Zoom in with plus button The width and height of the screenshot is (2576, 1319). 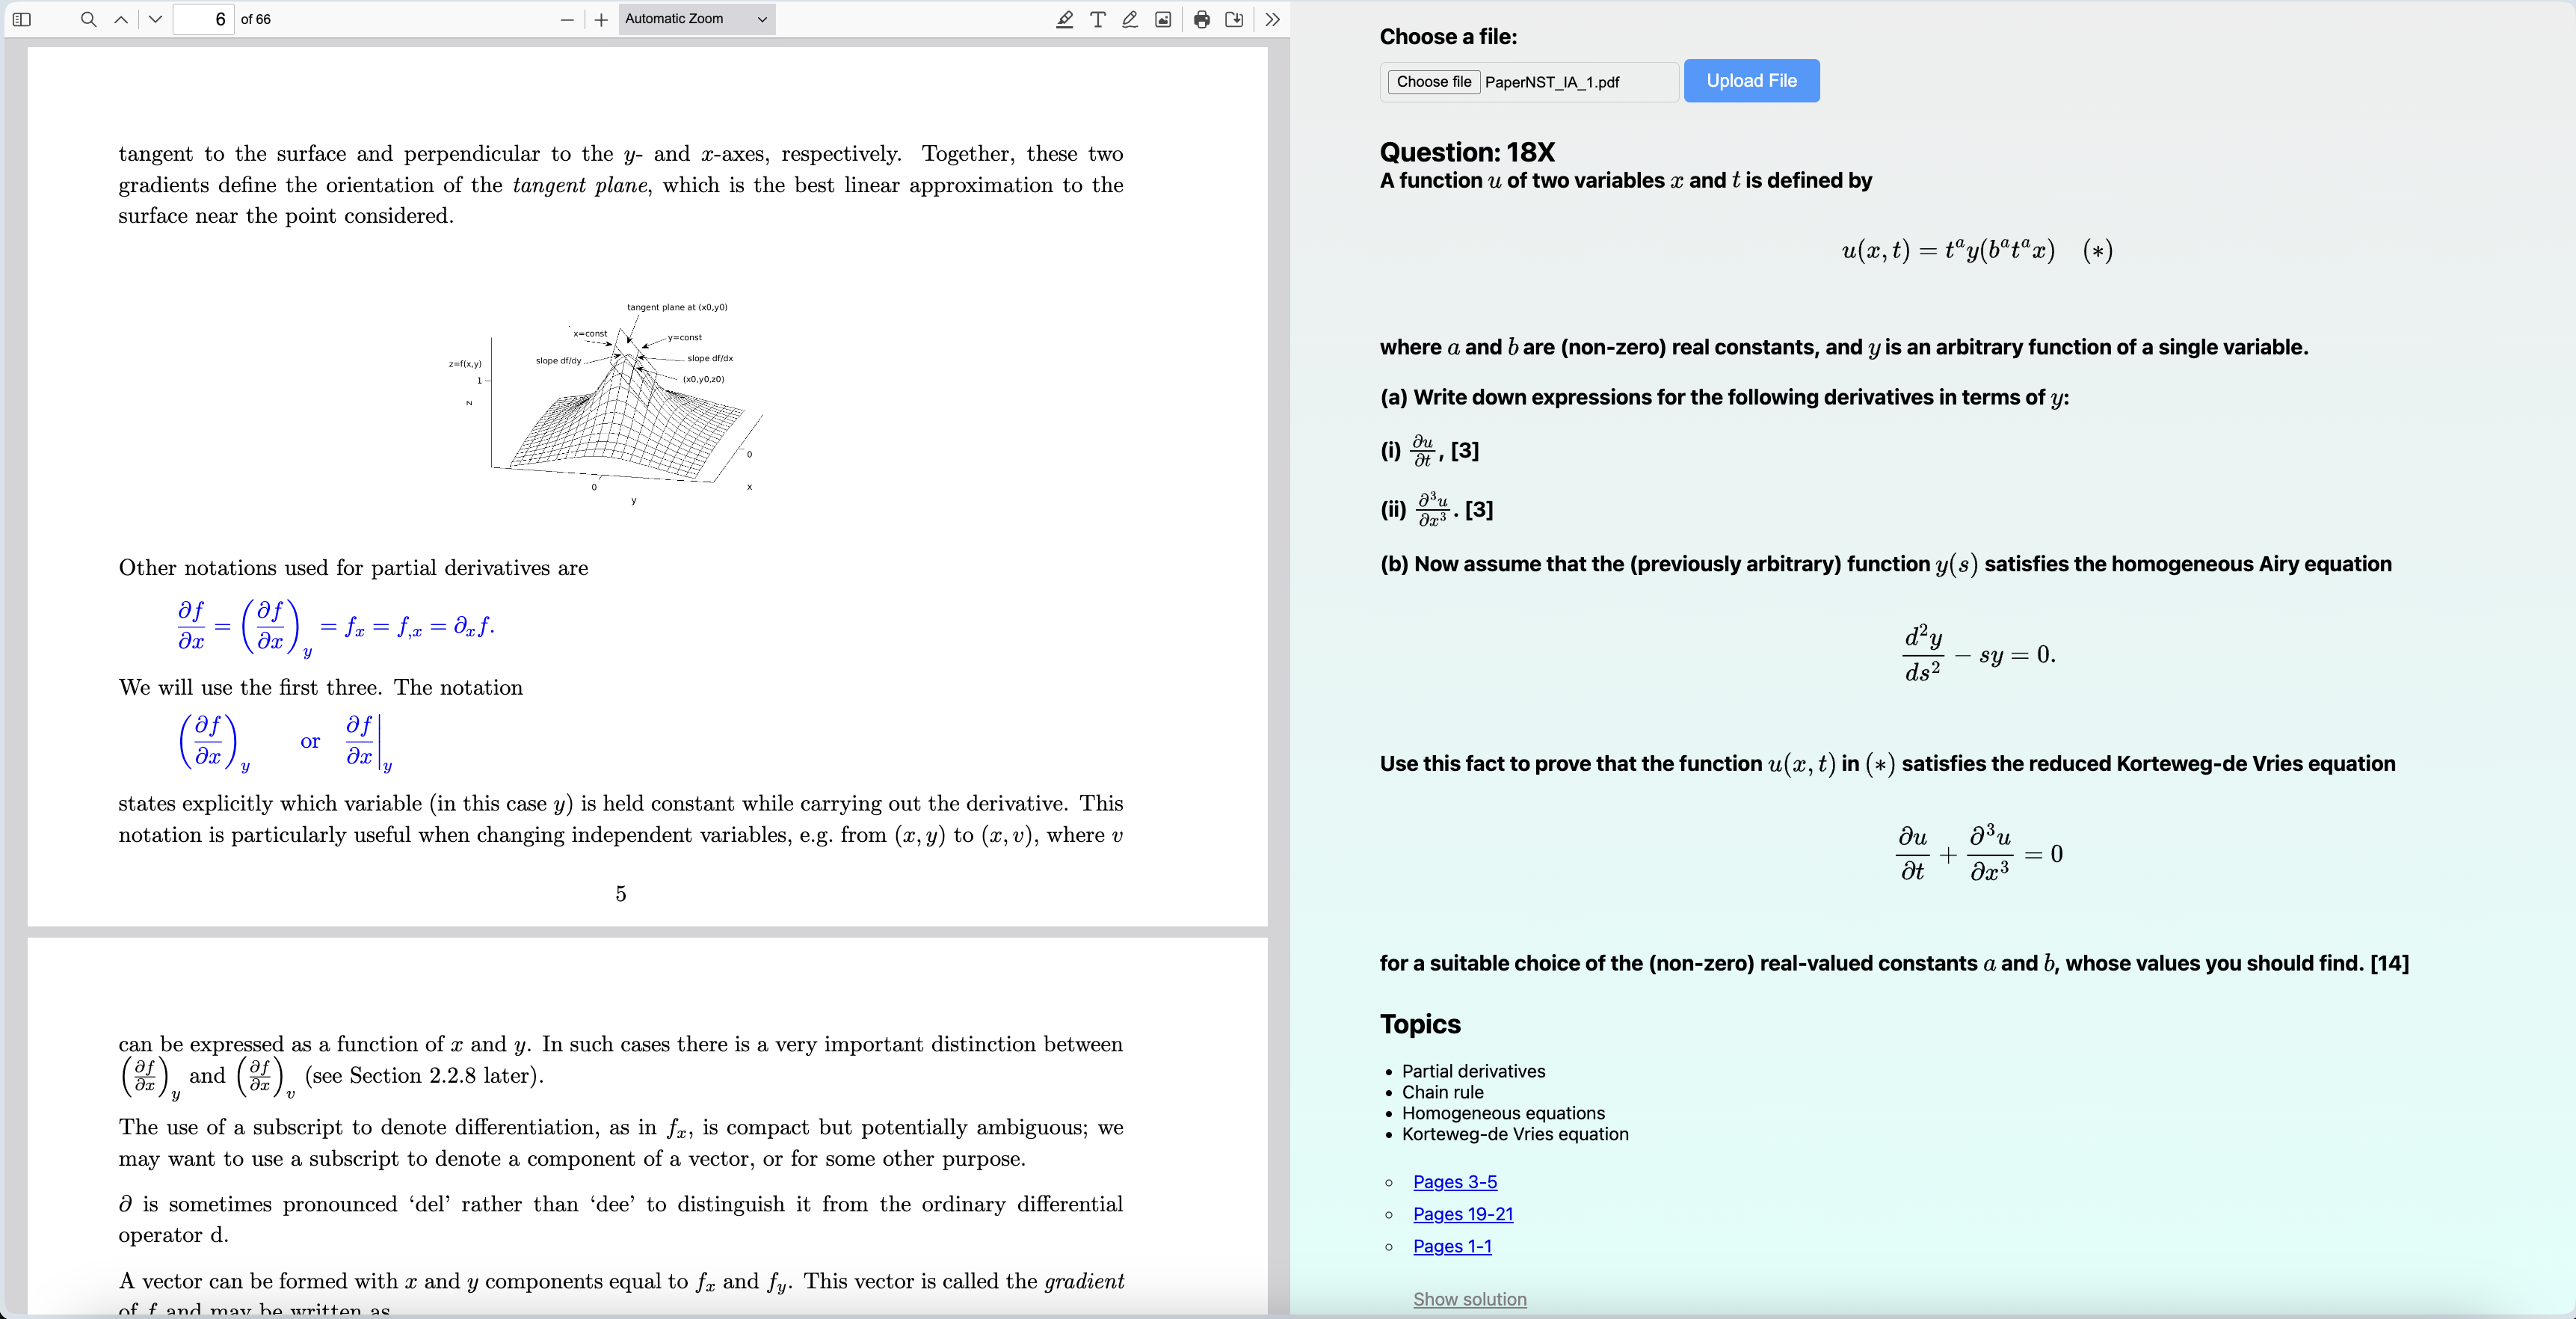(x=601, y=19)
